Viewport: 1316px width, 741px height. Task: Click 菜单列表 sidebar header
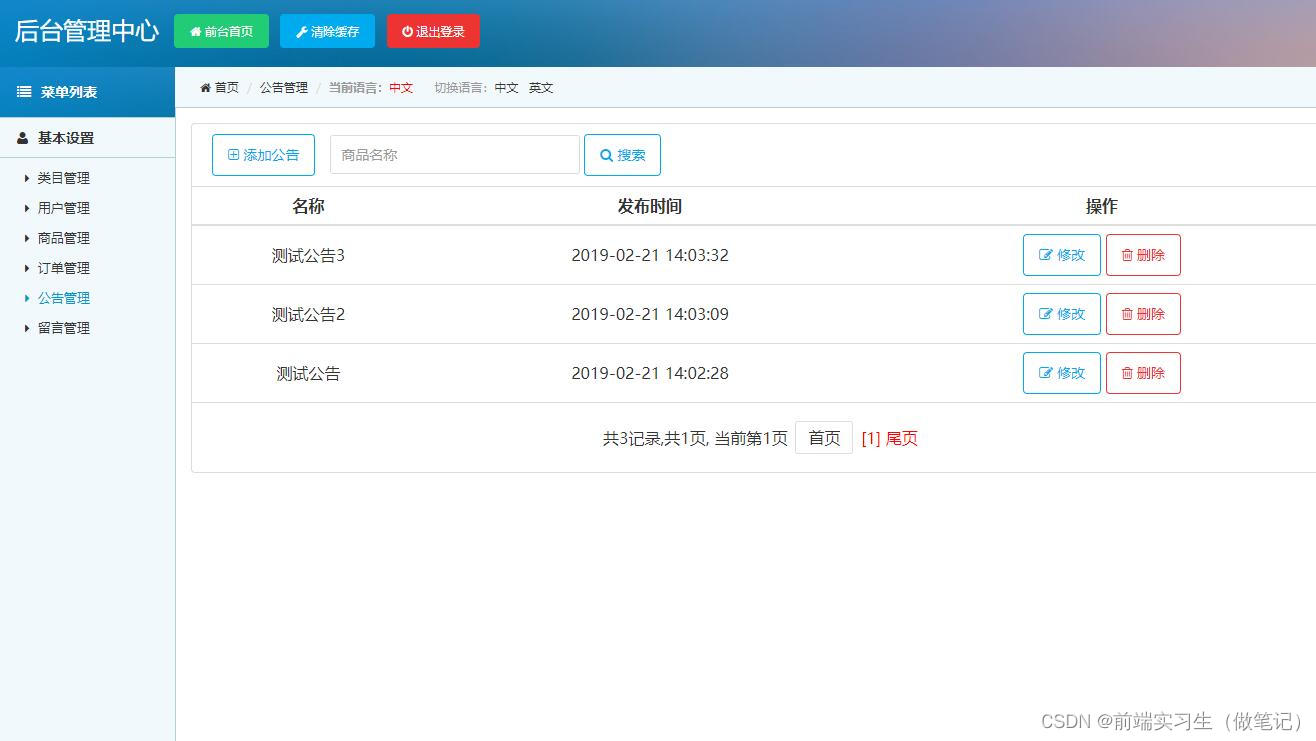[x=87, y=92]
